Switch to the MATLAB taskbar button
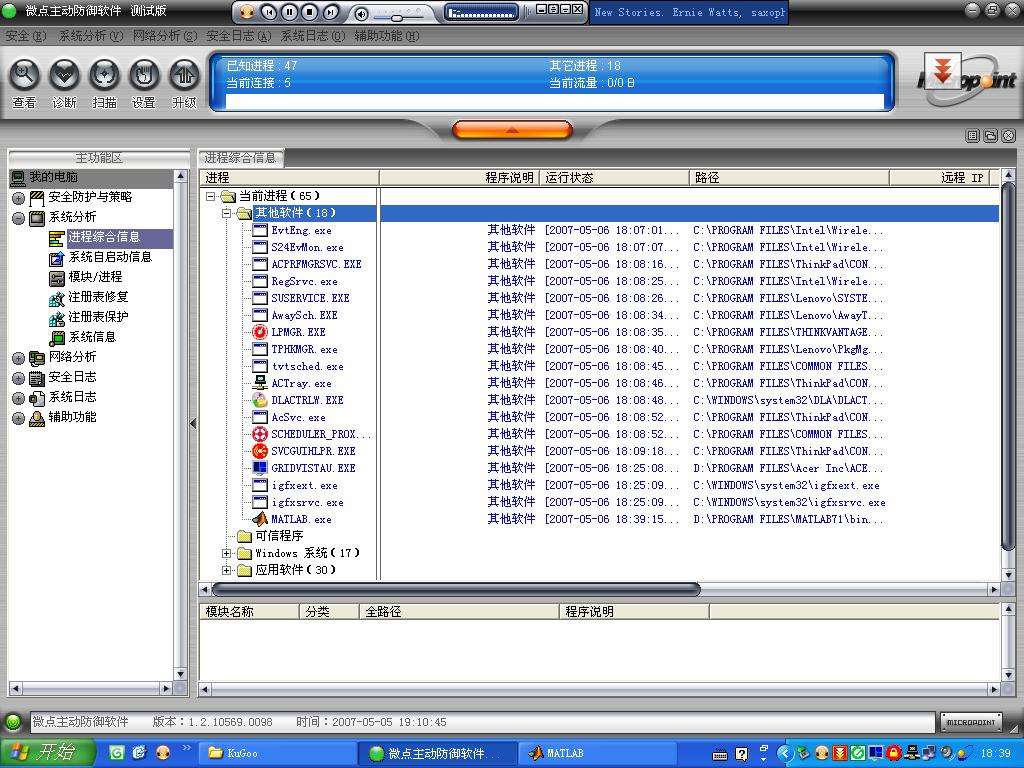 (596, 753)
